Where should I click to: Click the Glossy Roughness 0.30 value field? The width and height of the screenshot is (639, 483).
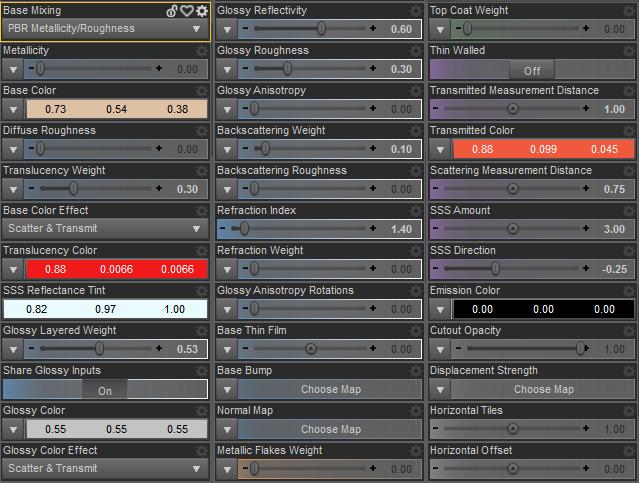401,69
